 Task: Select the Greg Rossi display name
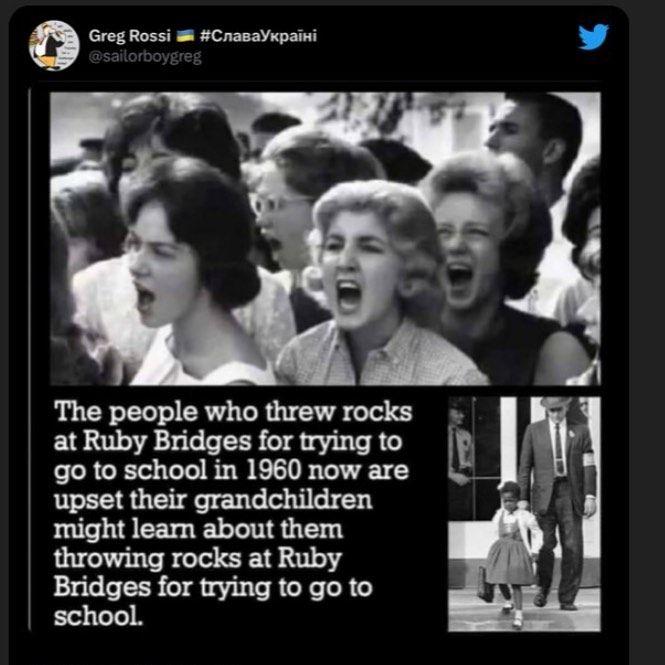coord(129,36)
